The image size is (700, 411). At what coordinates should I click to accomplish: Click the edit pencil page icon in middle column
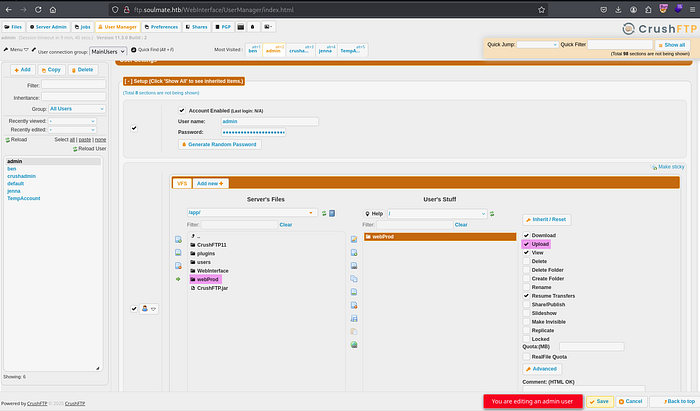pyautogui.click(x=354, y=240)
